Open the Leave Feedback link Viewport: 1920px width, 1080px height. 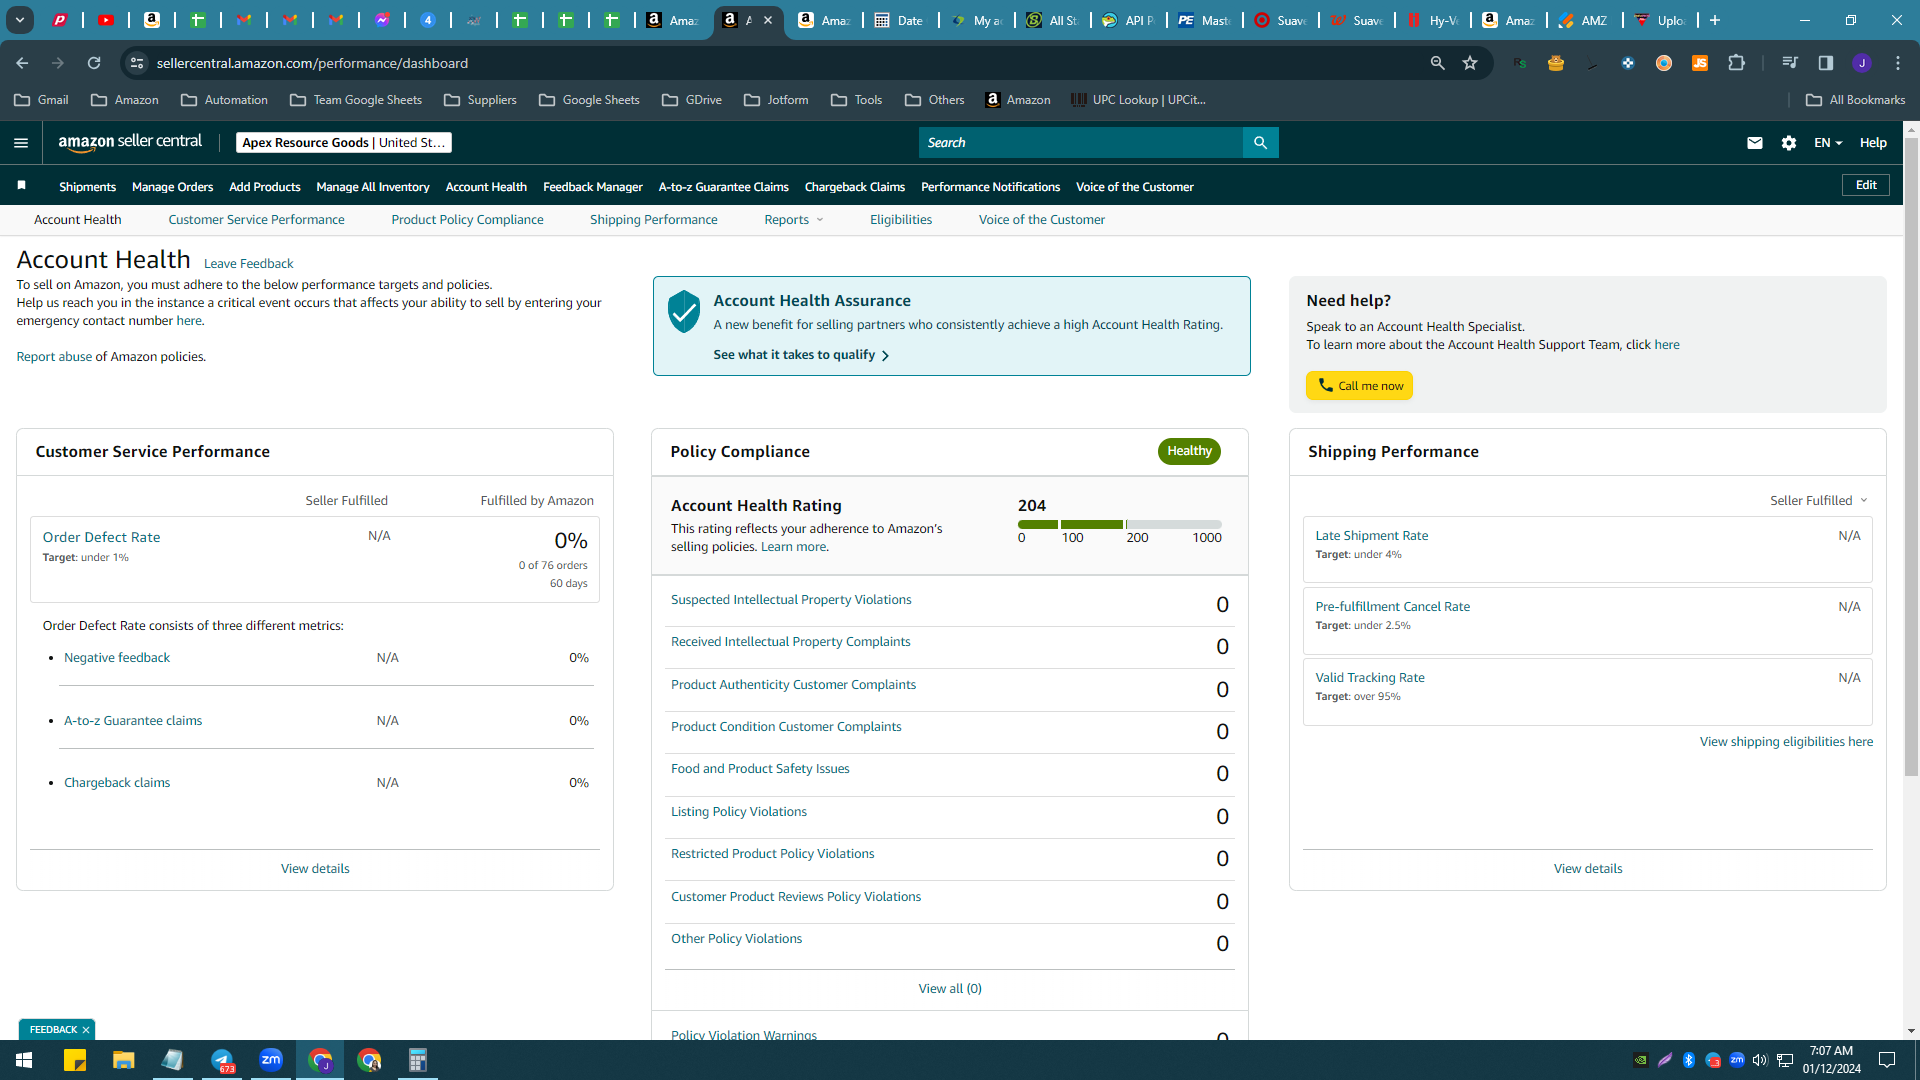[248, 264]
